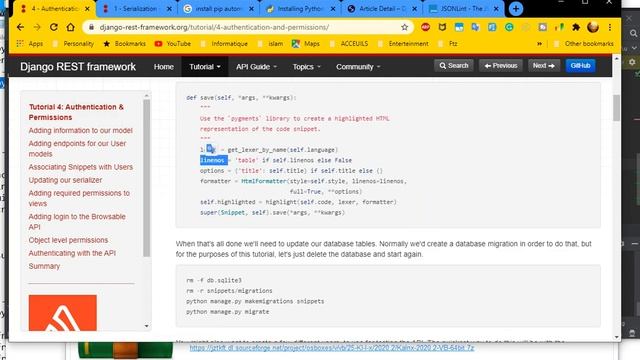Open the Informatique bookmarks folder

[x=225, y=44]
